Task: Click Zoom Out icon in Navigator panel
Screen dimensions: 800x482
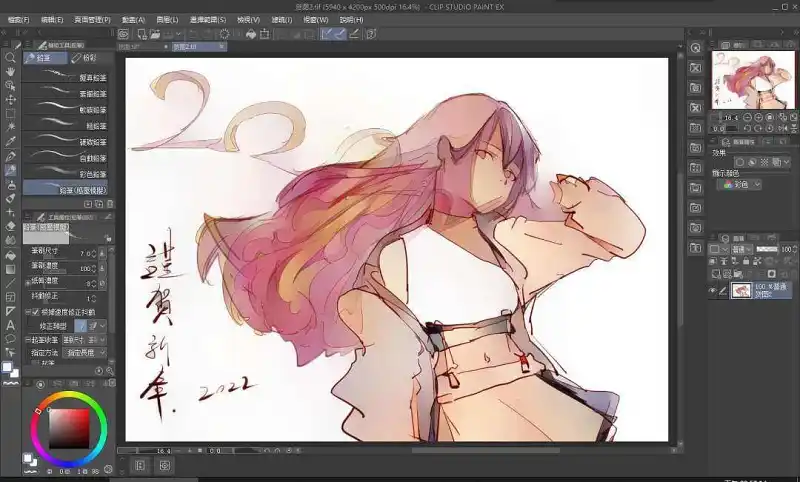Action: (747, 117)
